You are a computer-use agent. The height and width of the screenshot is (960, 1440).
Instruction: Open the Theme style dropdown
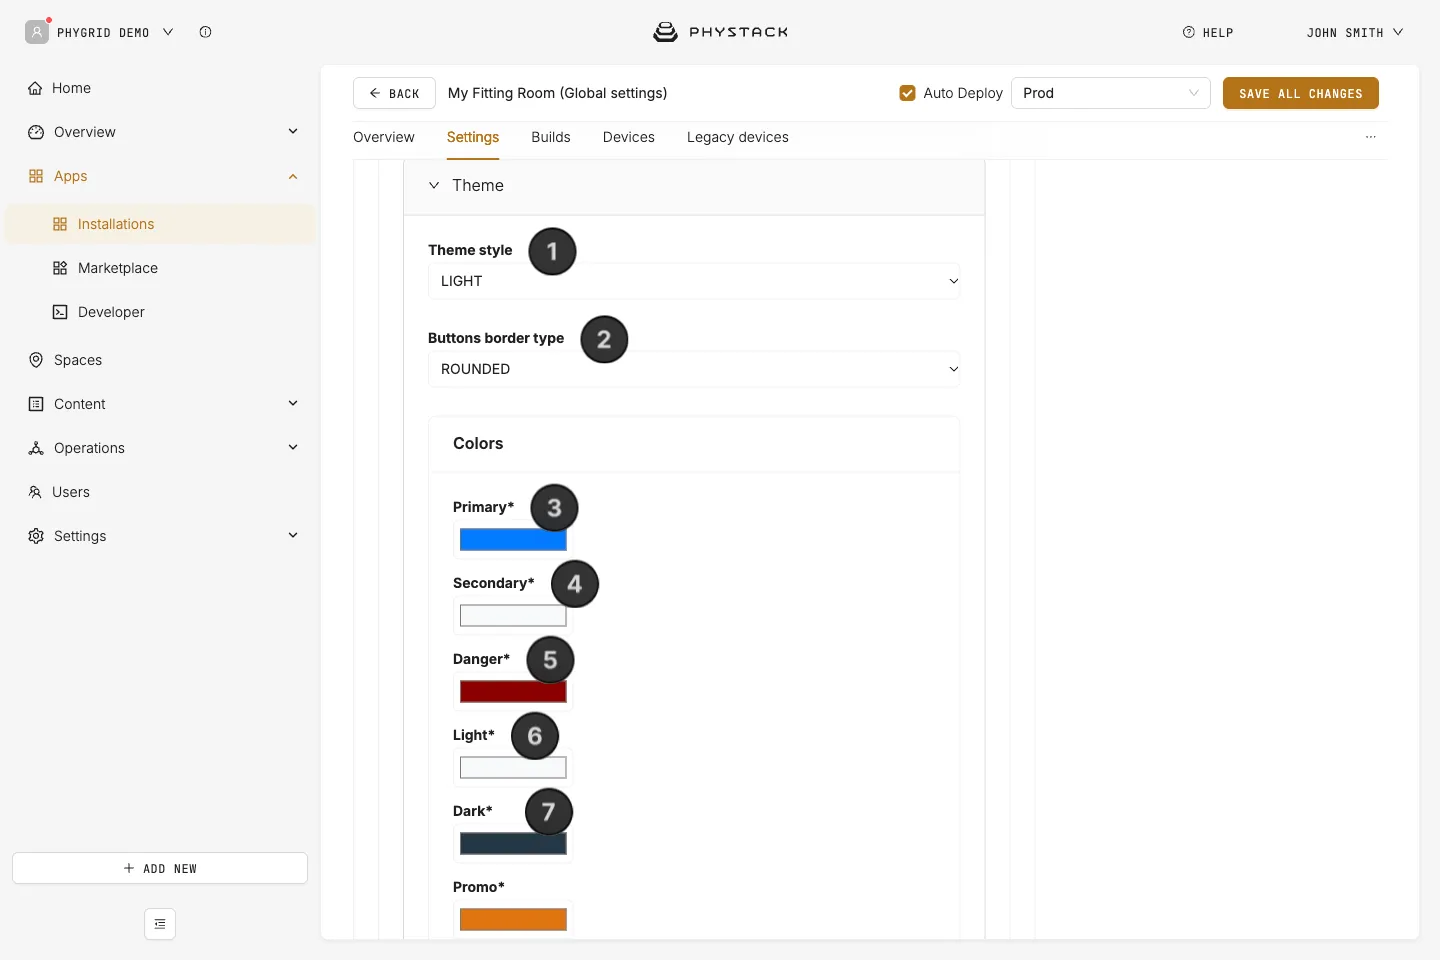coord(694,281)
